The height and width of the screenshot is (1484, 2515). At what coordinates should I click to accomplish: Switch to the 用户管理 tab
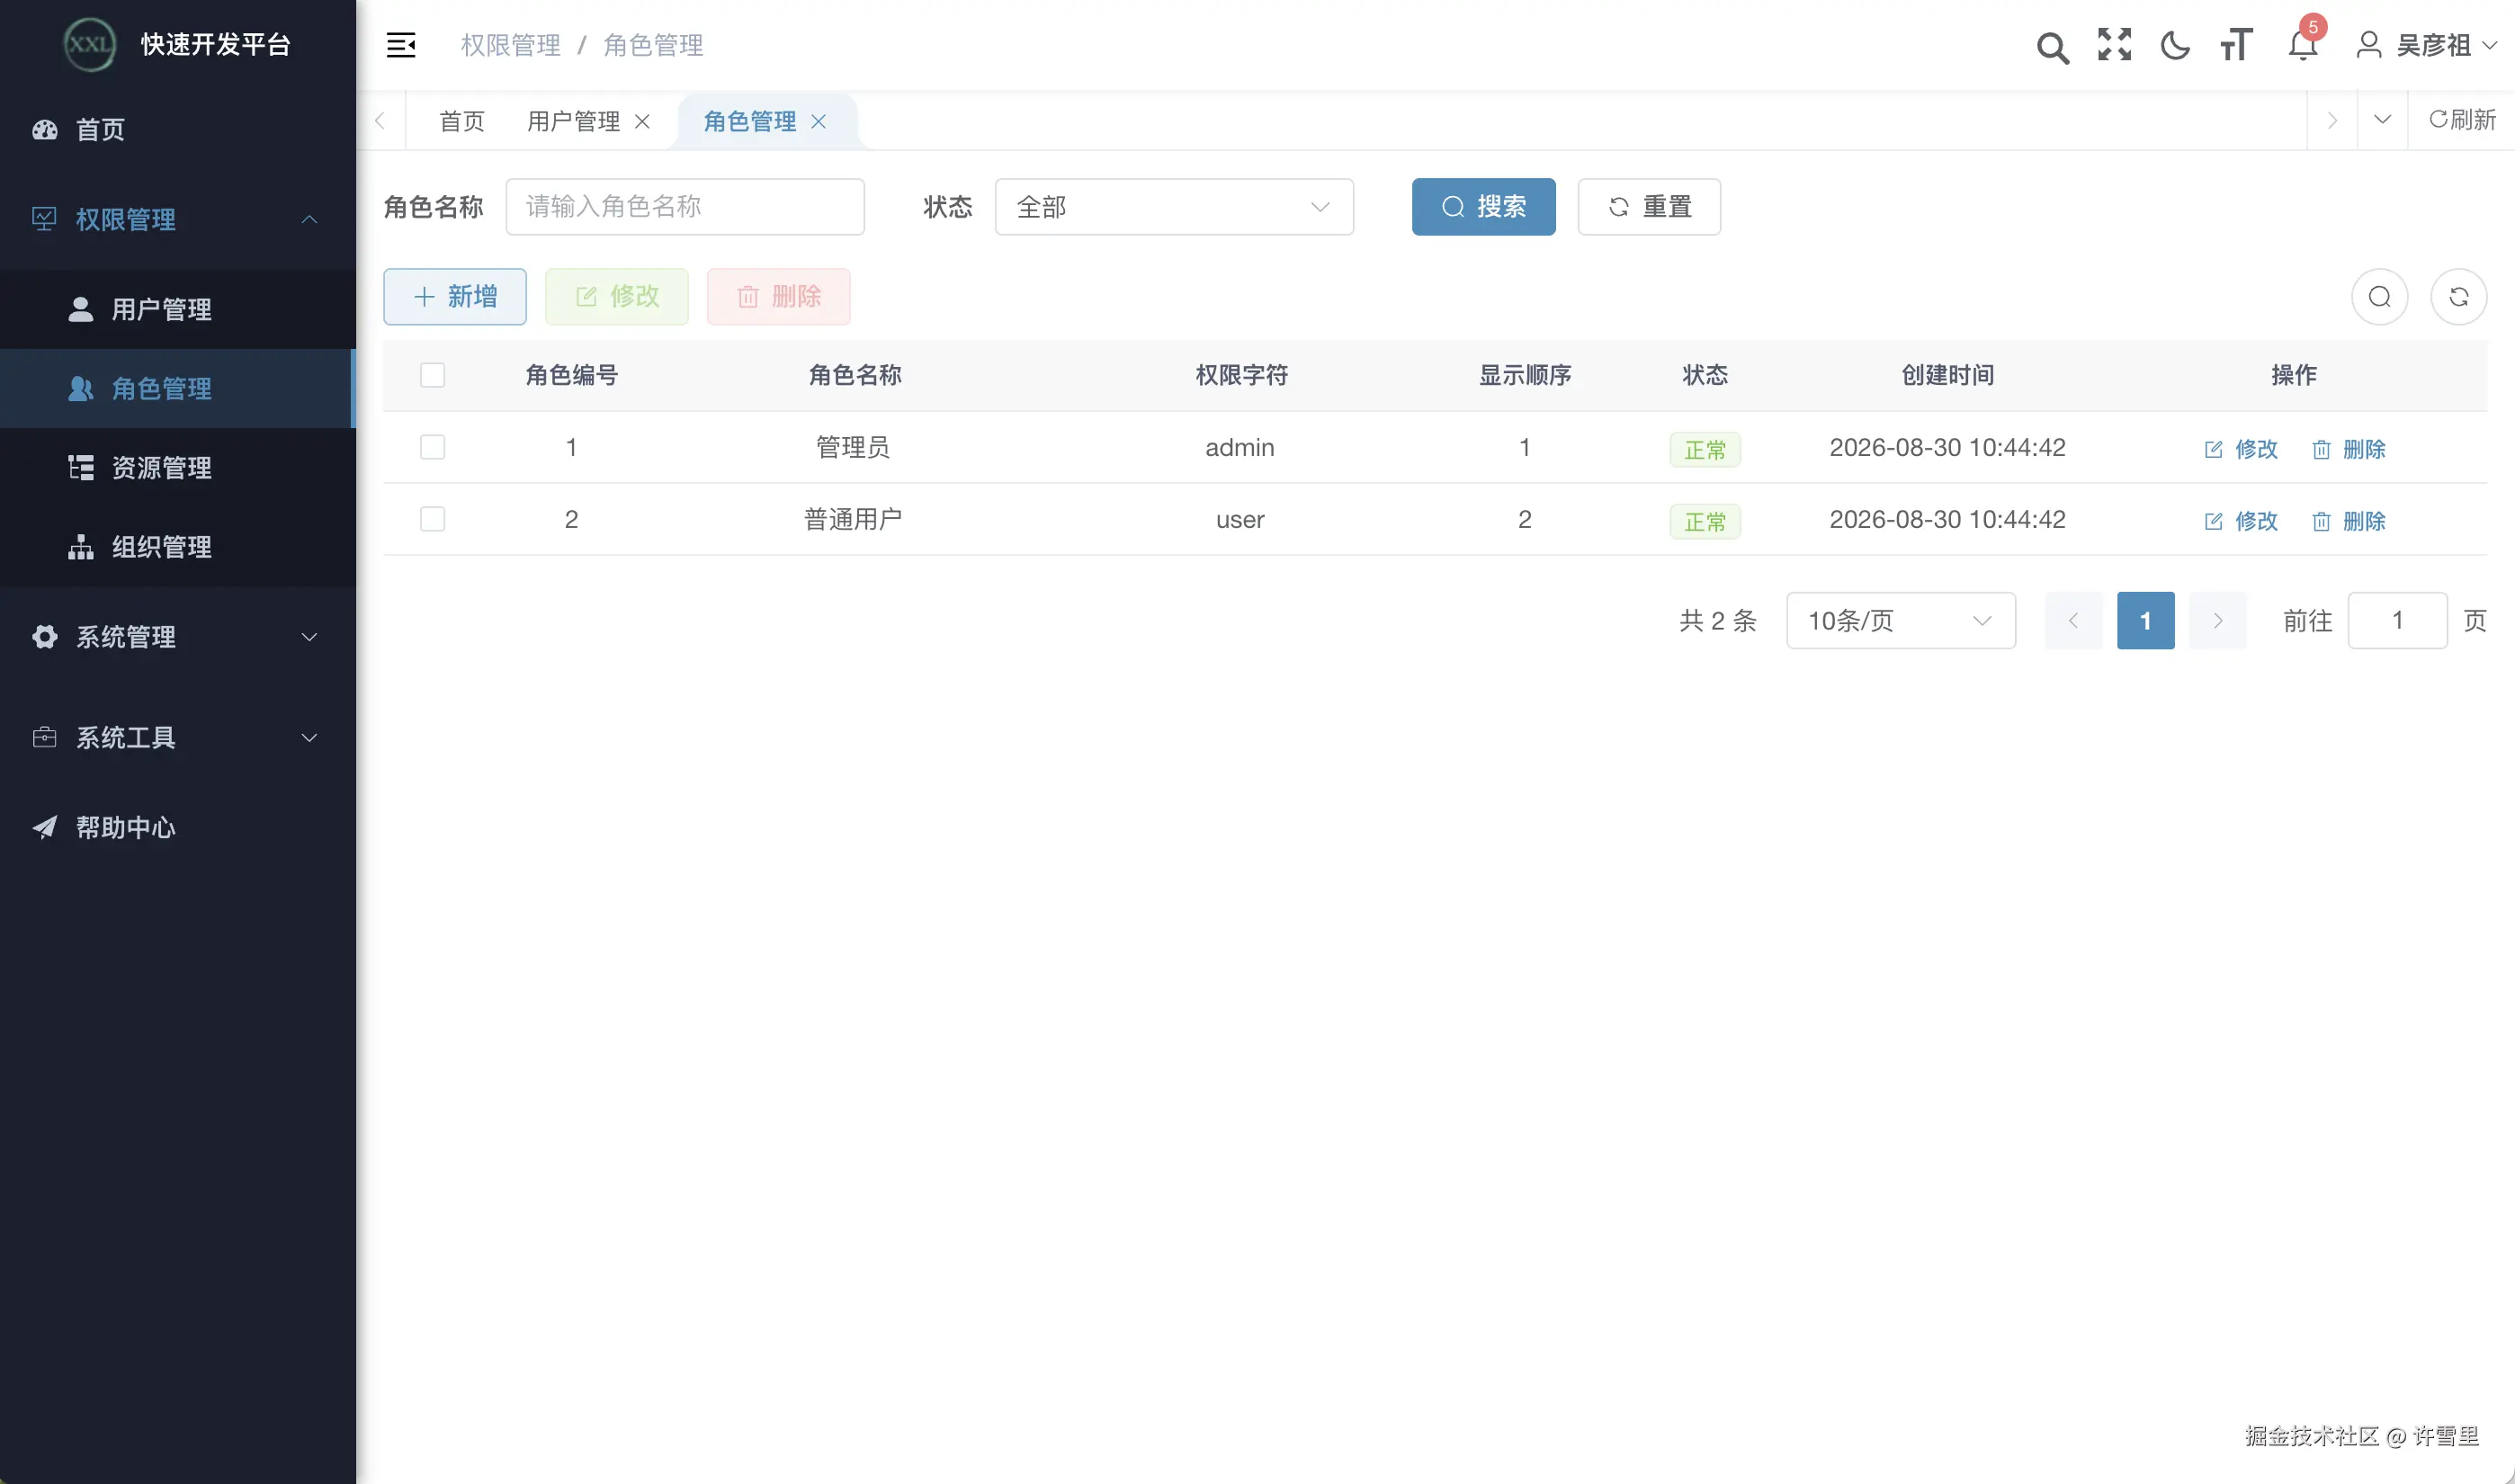[x=574, y=121]
